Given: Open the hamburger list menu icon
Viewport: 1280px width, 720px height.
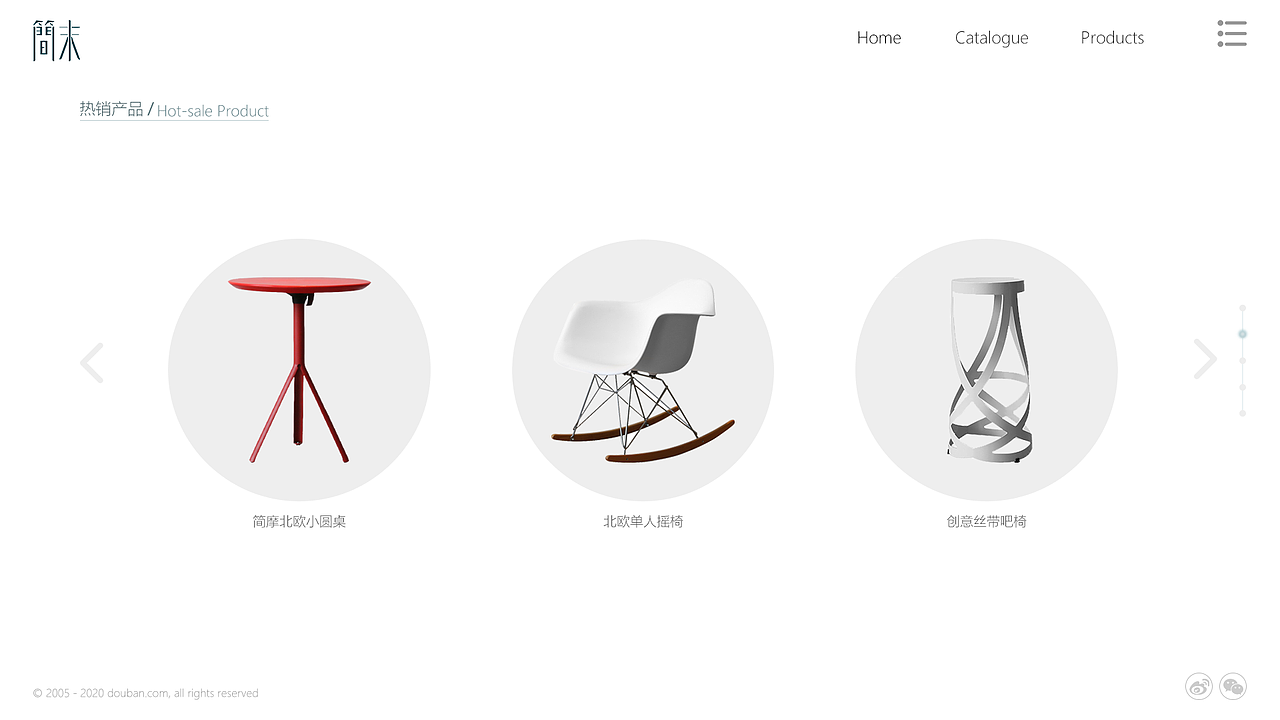Looking at the screenshot, I should [x=1232, y=33].
